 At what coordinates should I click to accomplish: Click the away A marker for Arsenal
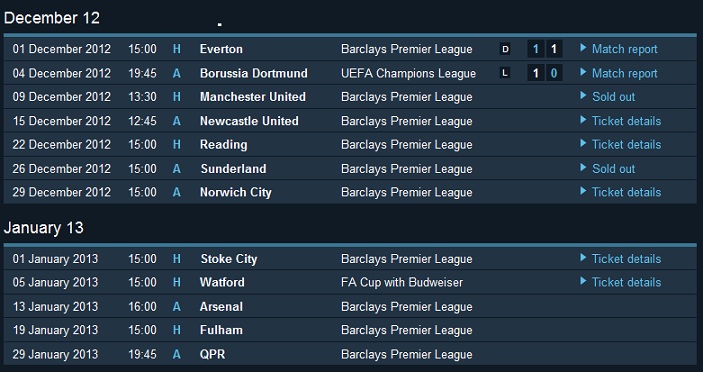[x=177, y=307]
